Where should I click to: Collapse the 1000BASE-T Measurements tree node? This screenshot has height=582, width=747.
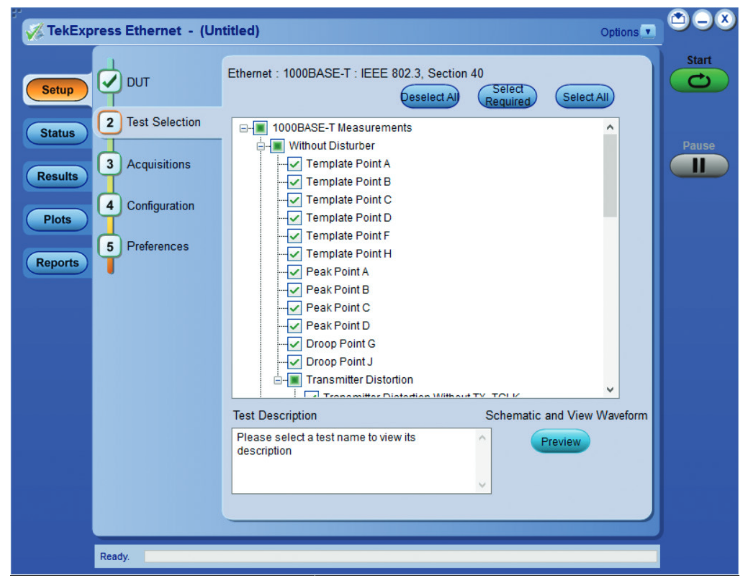245,128
